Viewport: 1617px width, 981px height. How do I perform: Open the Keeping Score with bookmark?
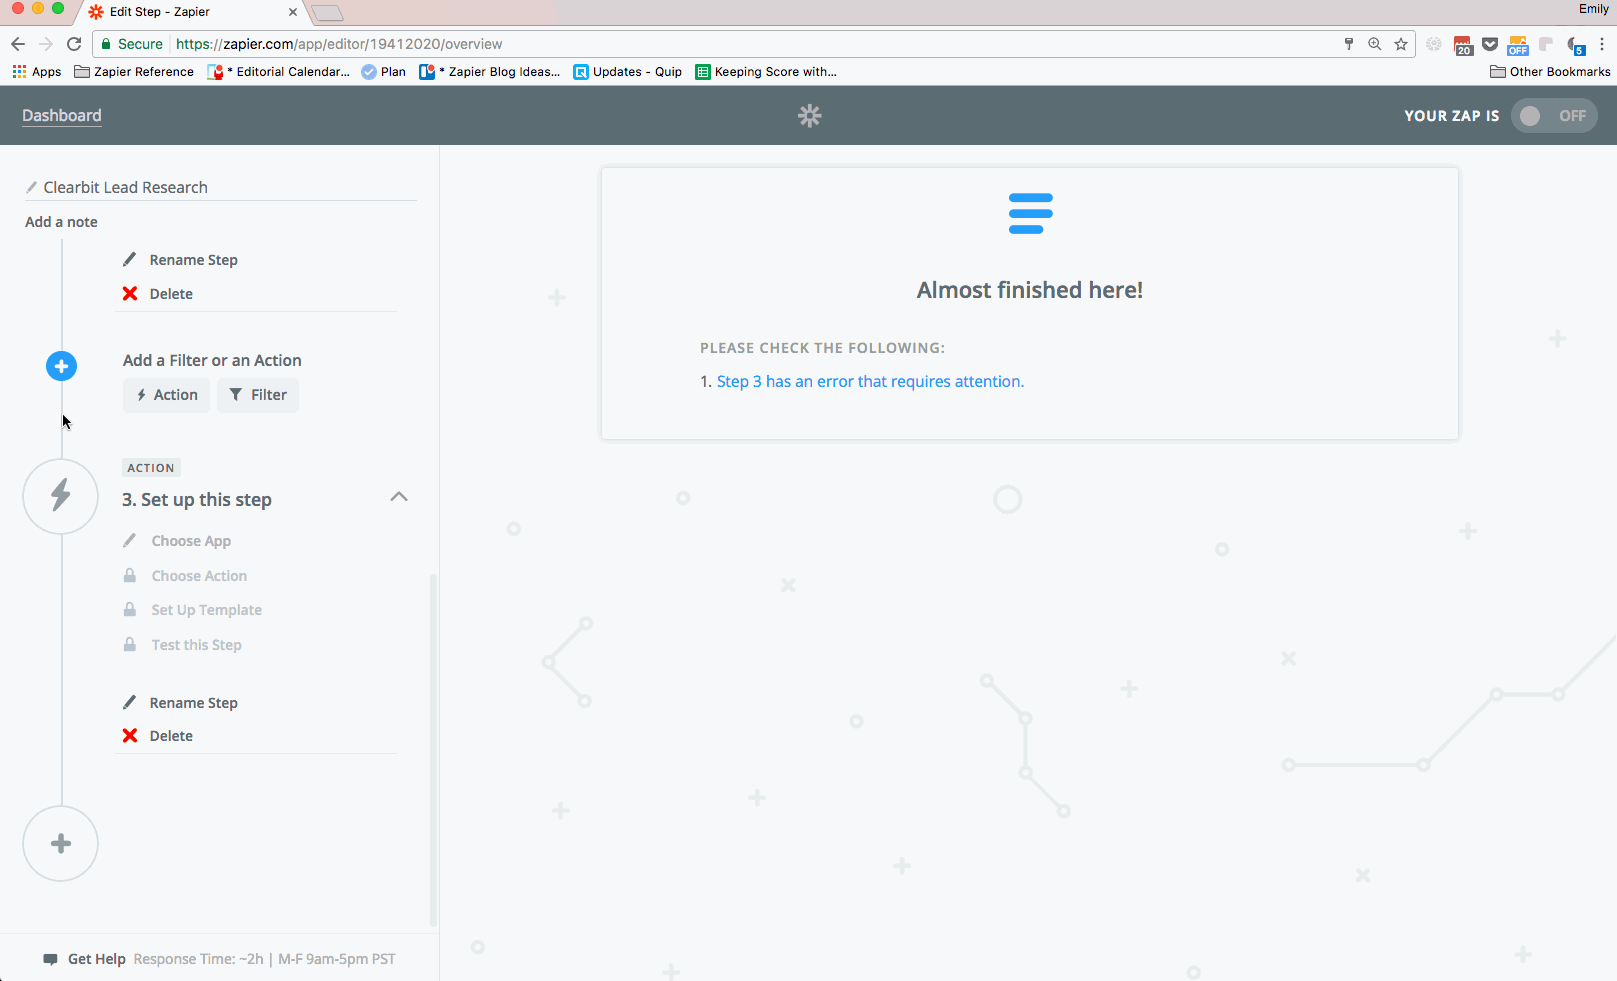point(766,72)
